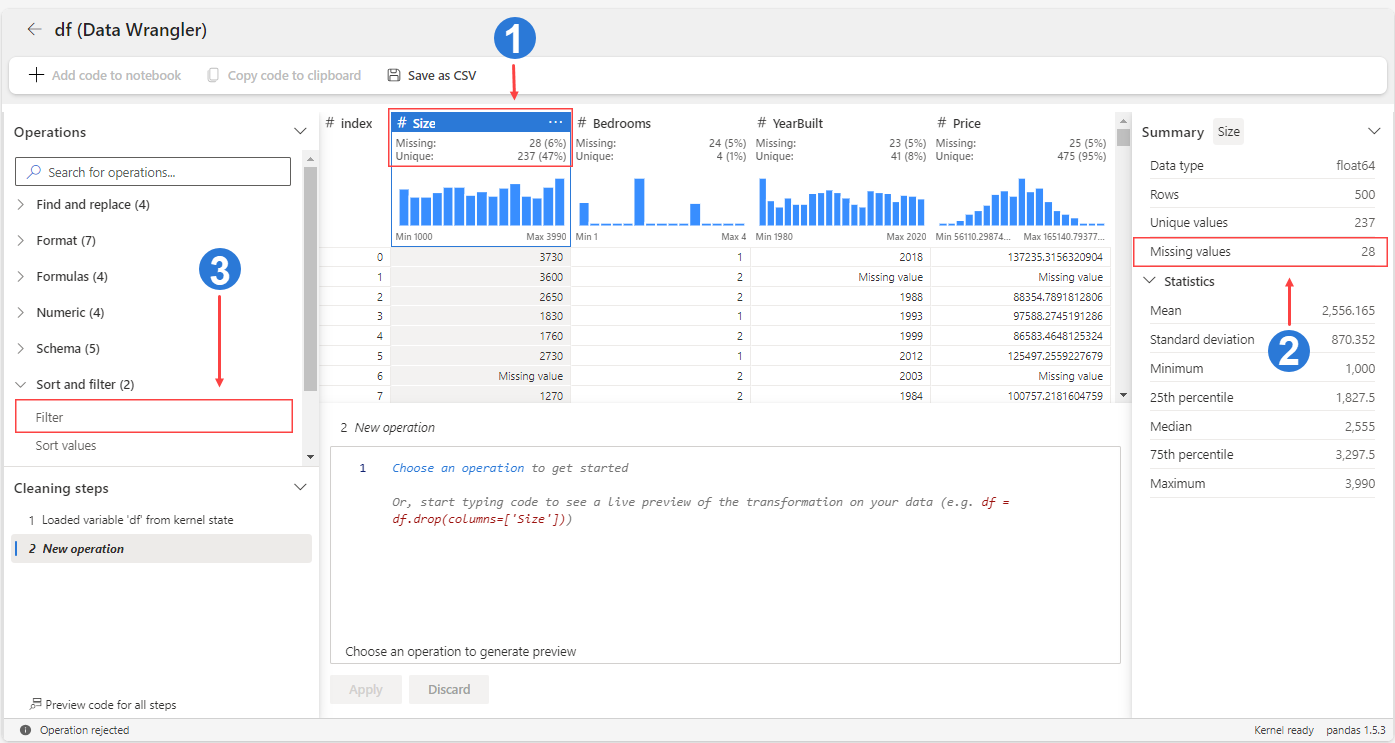This screenshot has width=1395, height=743.
Task: Click the search magnifier in operations box
Action: coord(33,172)
